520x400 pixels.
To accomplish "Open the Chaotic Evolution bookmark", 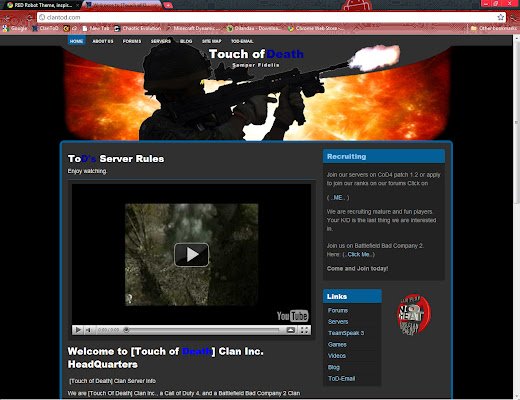I will coord(138,28).
